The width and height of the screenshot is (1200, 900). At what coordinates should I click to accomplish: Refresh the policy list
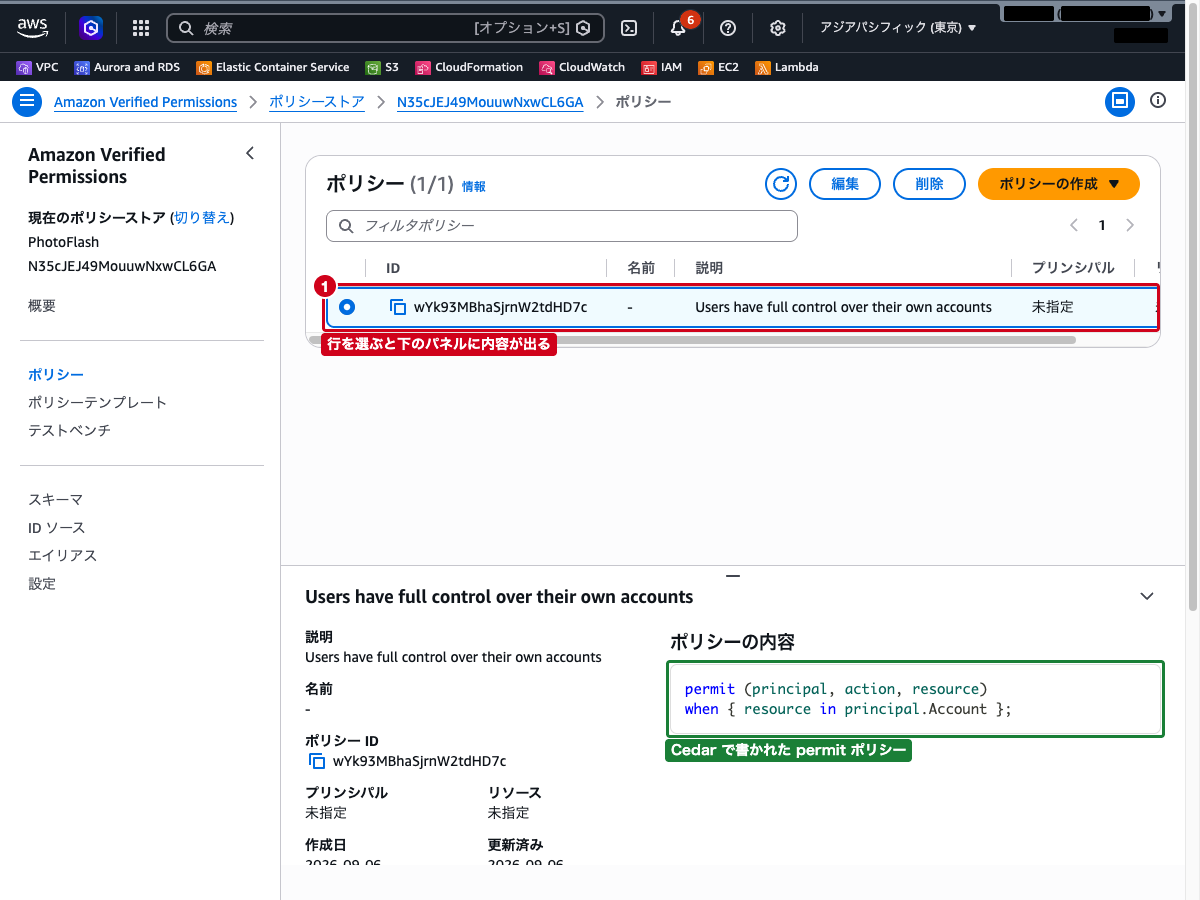tap(781, 184)
